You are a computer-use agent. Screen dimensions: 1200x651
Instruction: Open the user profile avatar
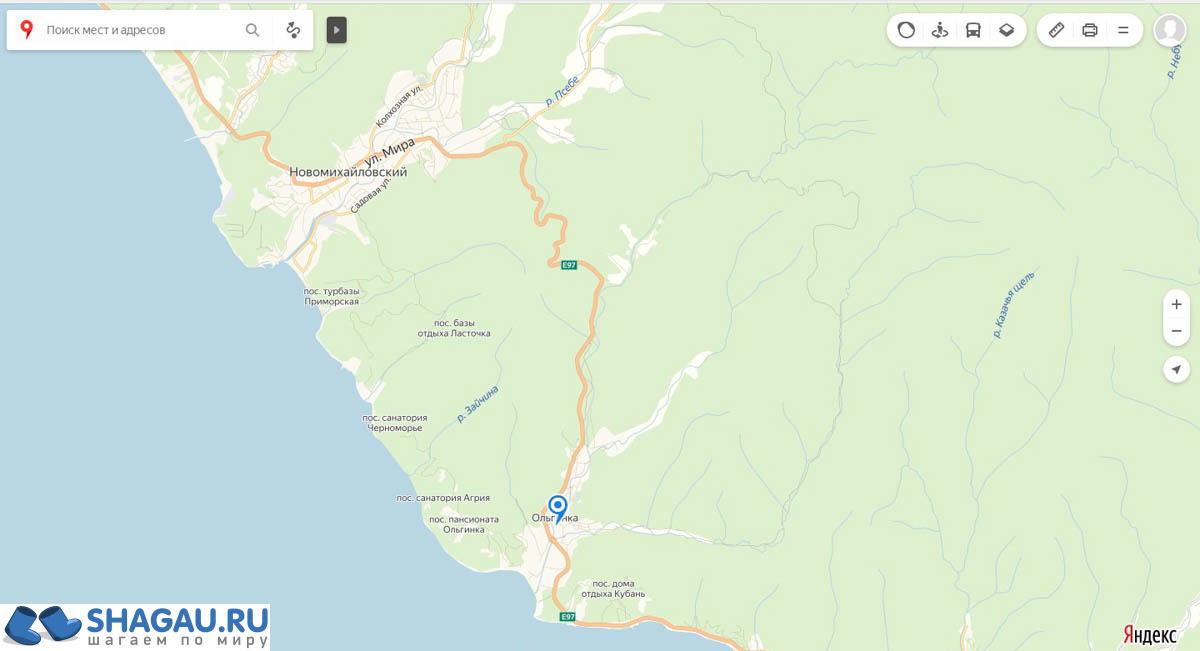(x=1170, y=30)
